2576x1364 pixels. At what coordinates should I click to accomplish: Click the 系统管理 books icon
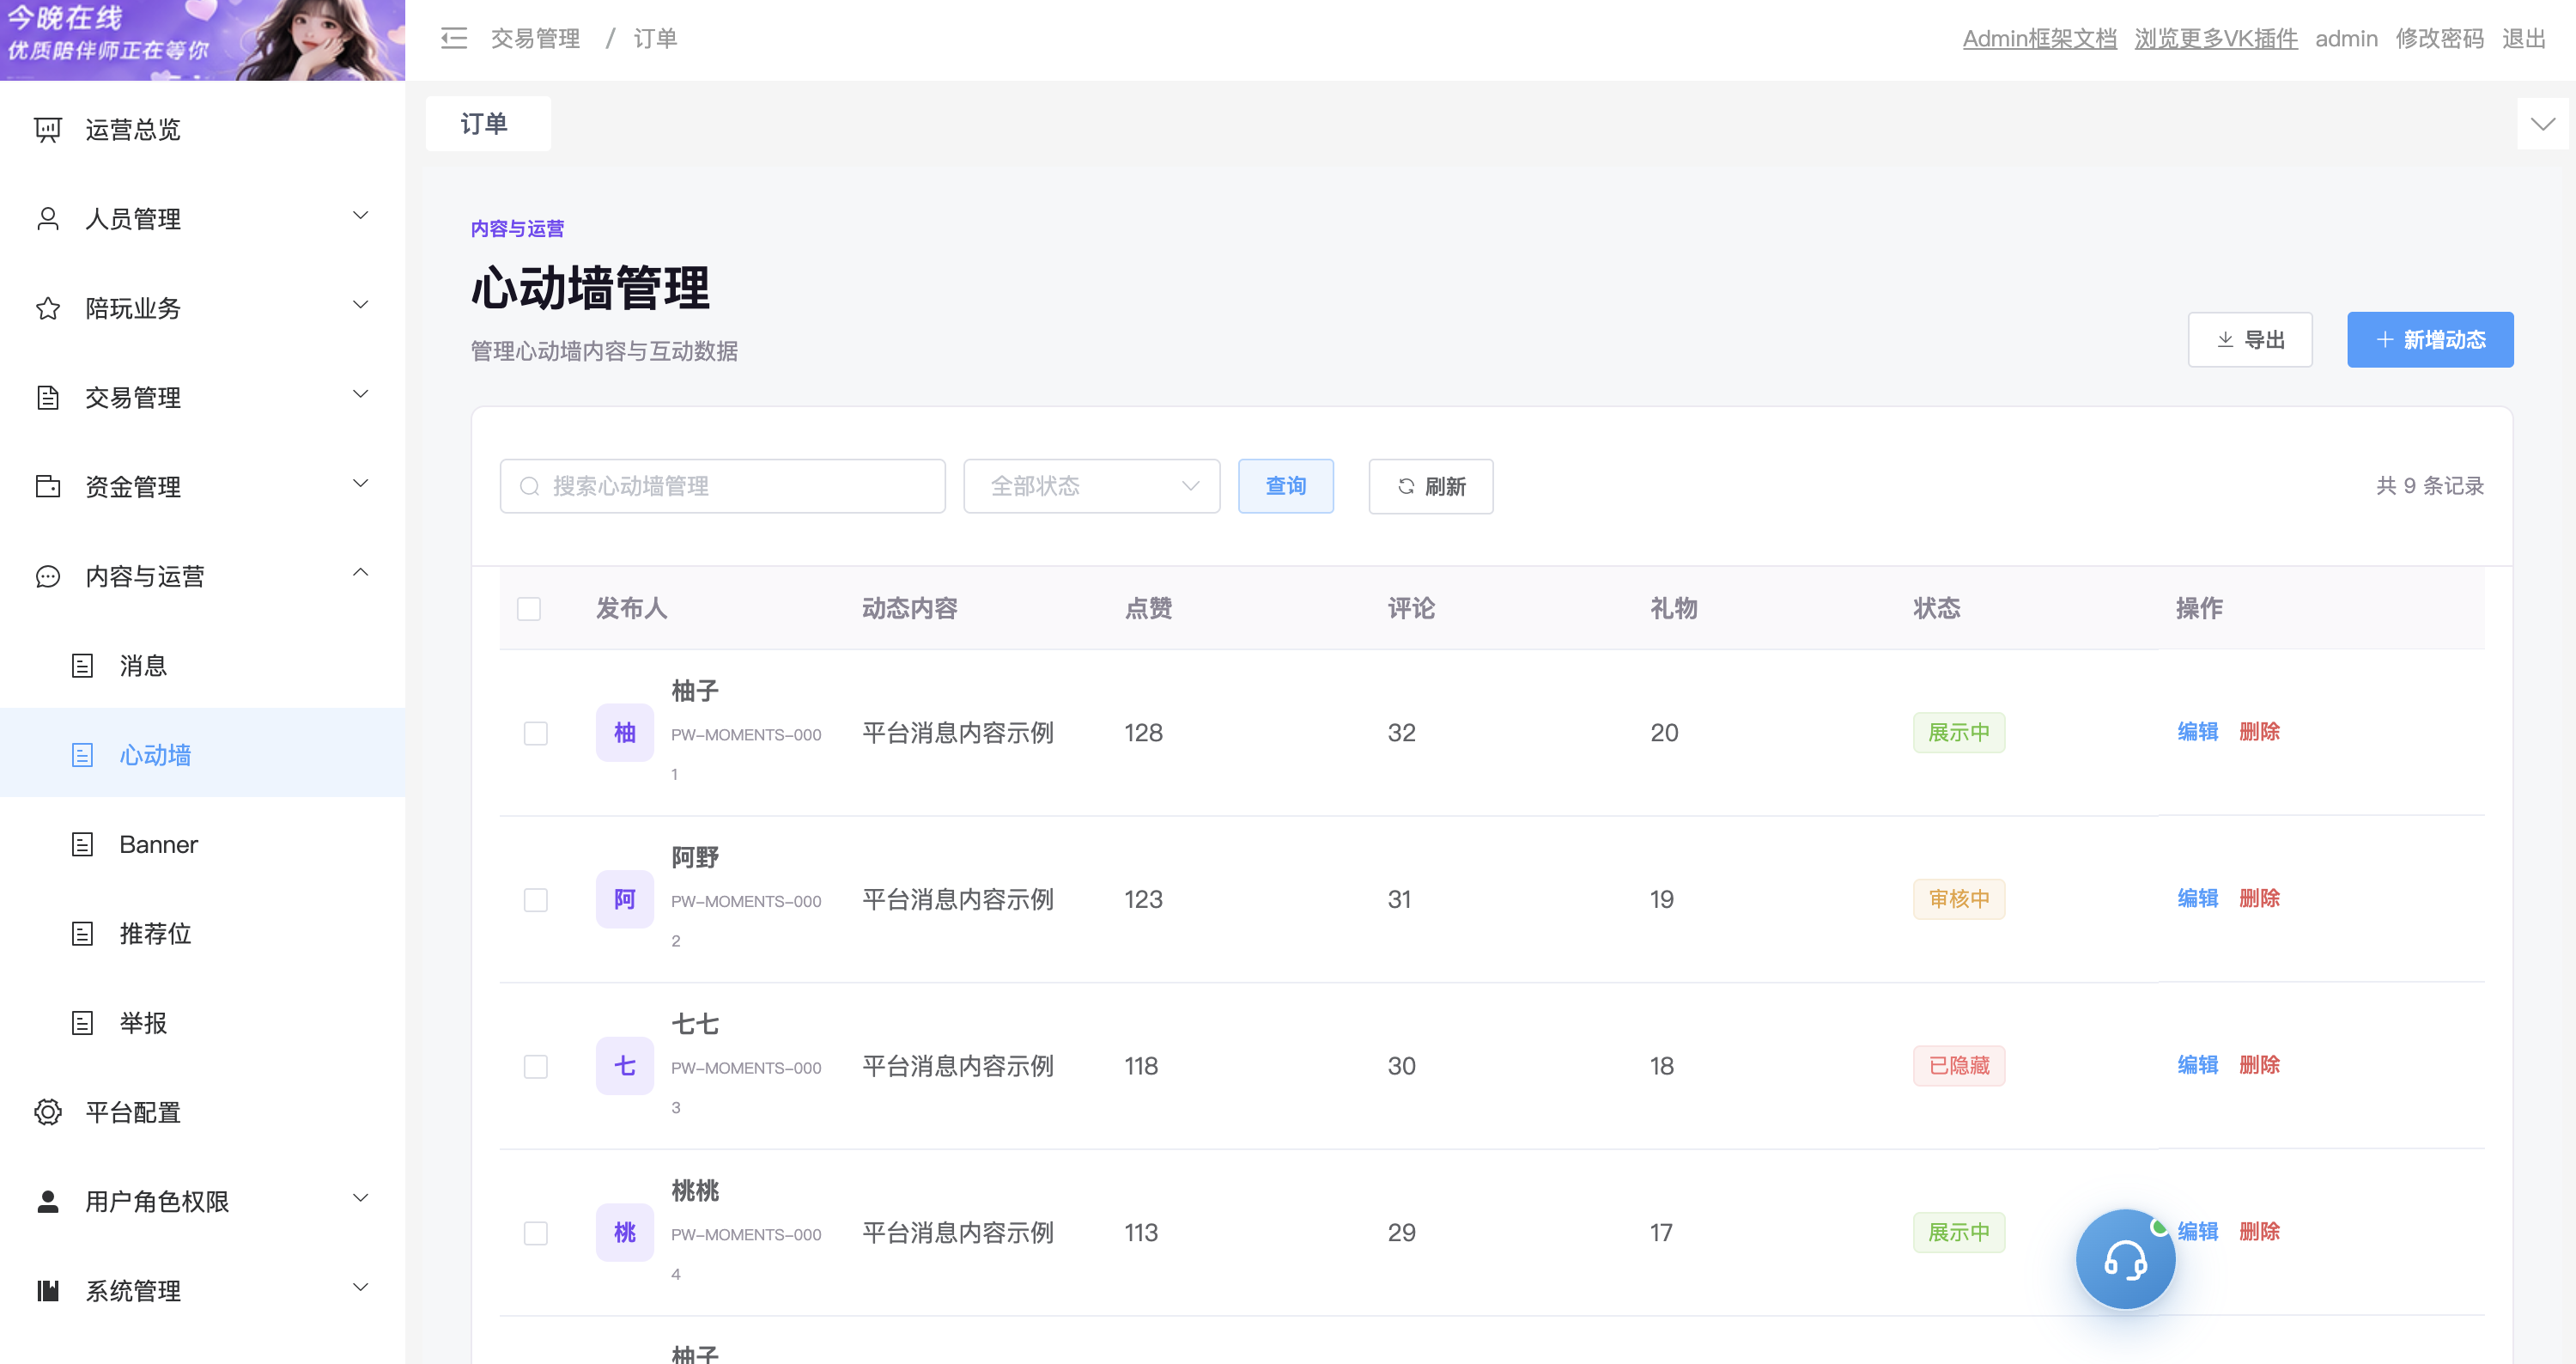(x=48, y=1290)
